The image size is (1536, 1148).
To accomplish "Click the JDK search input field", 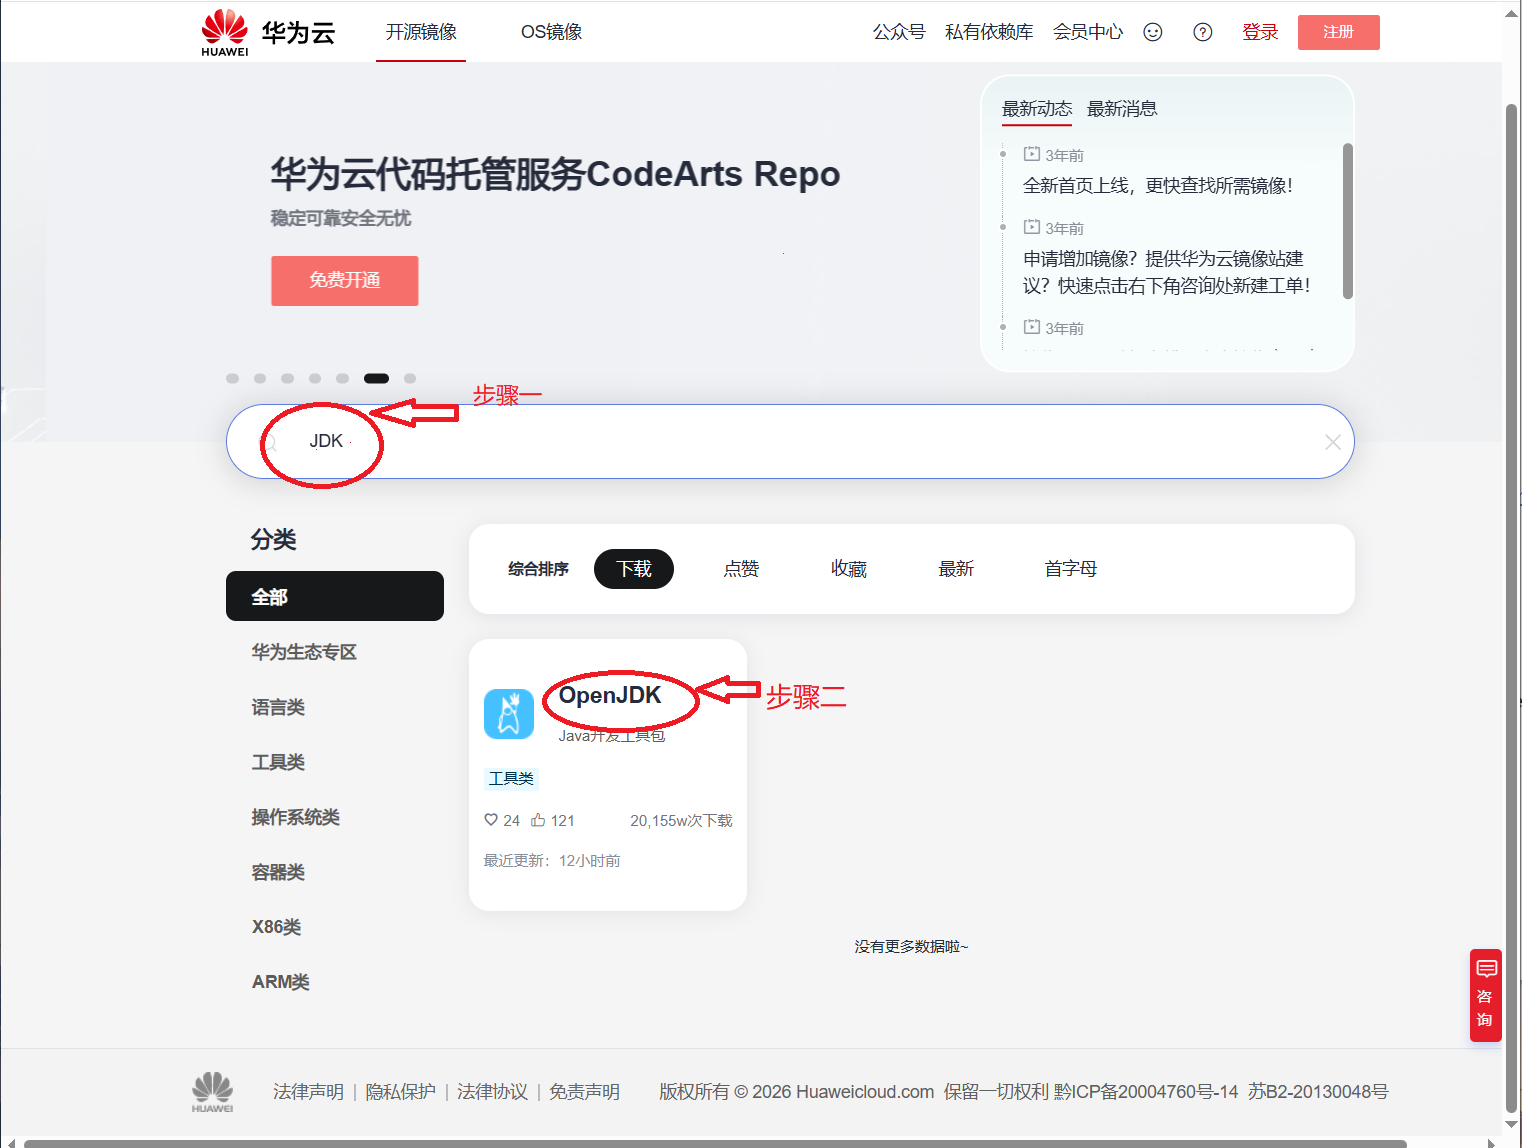I will tap(800, 442).
